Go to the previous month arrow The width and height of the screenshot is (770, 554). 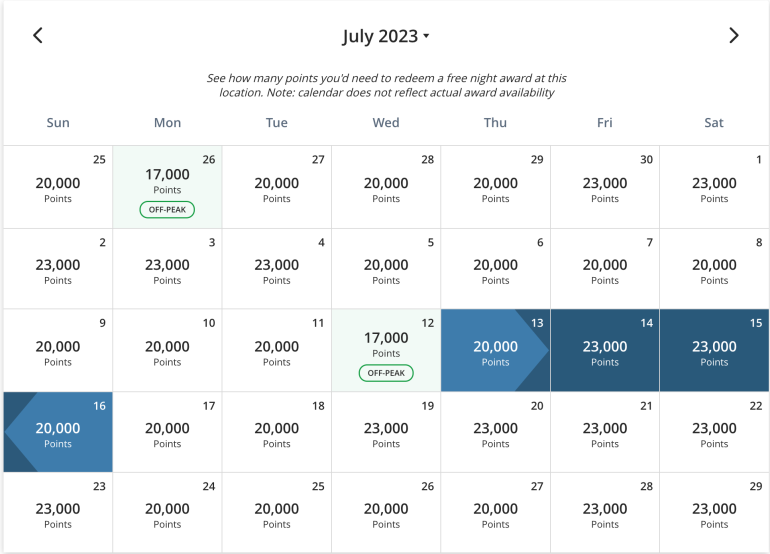pyautogui.click(x=38, y=36)
